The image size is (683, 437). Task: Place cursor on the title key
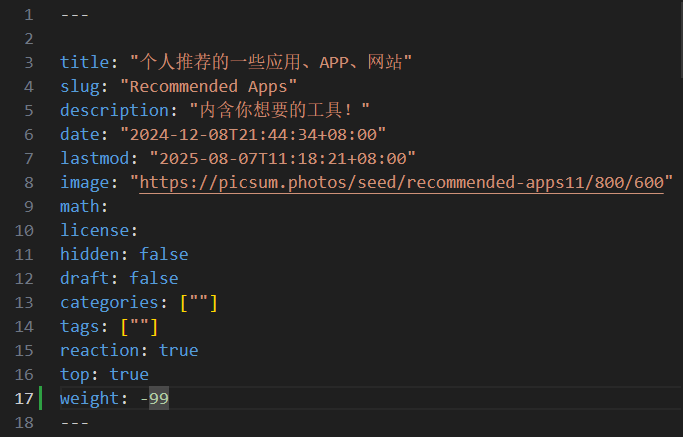(79, 63)
